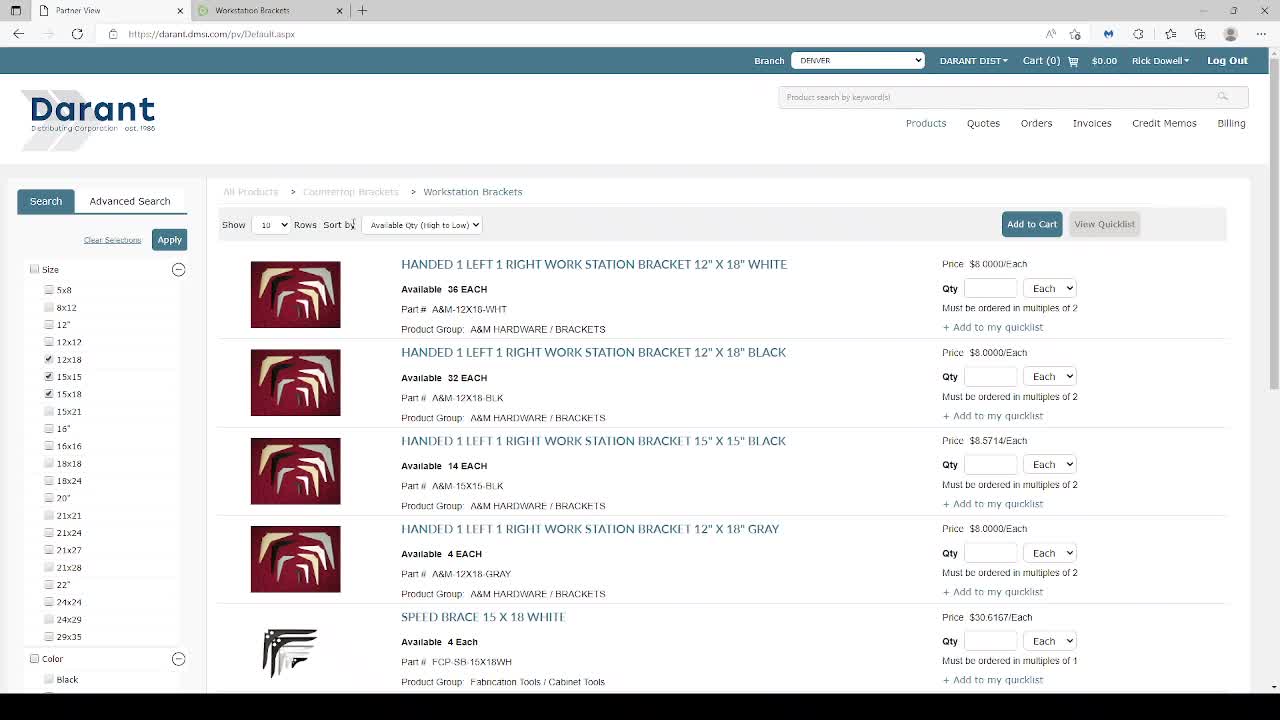The width and height of the screenshot is (1280, 720).
Task: Open unit dropdown for 12x18 BLACK bracket
Action: coord(1050,376)
